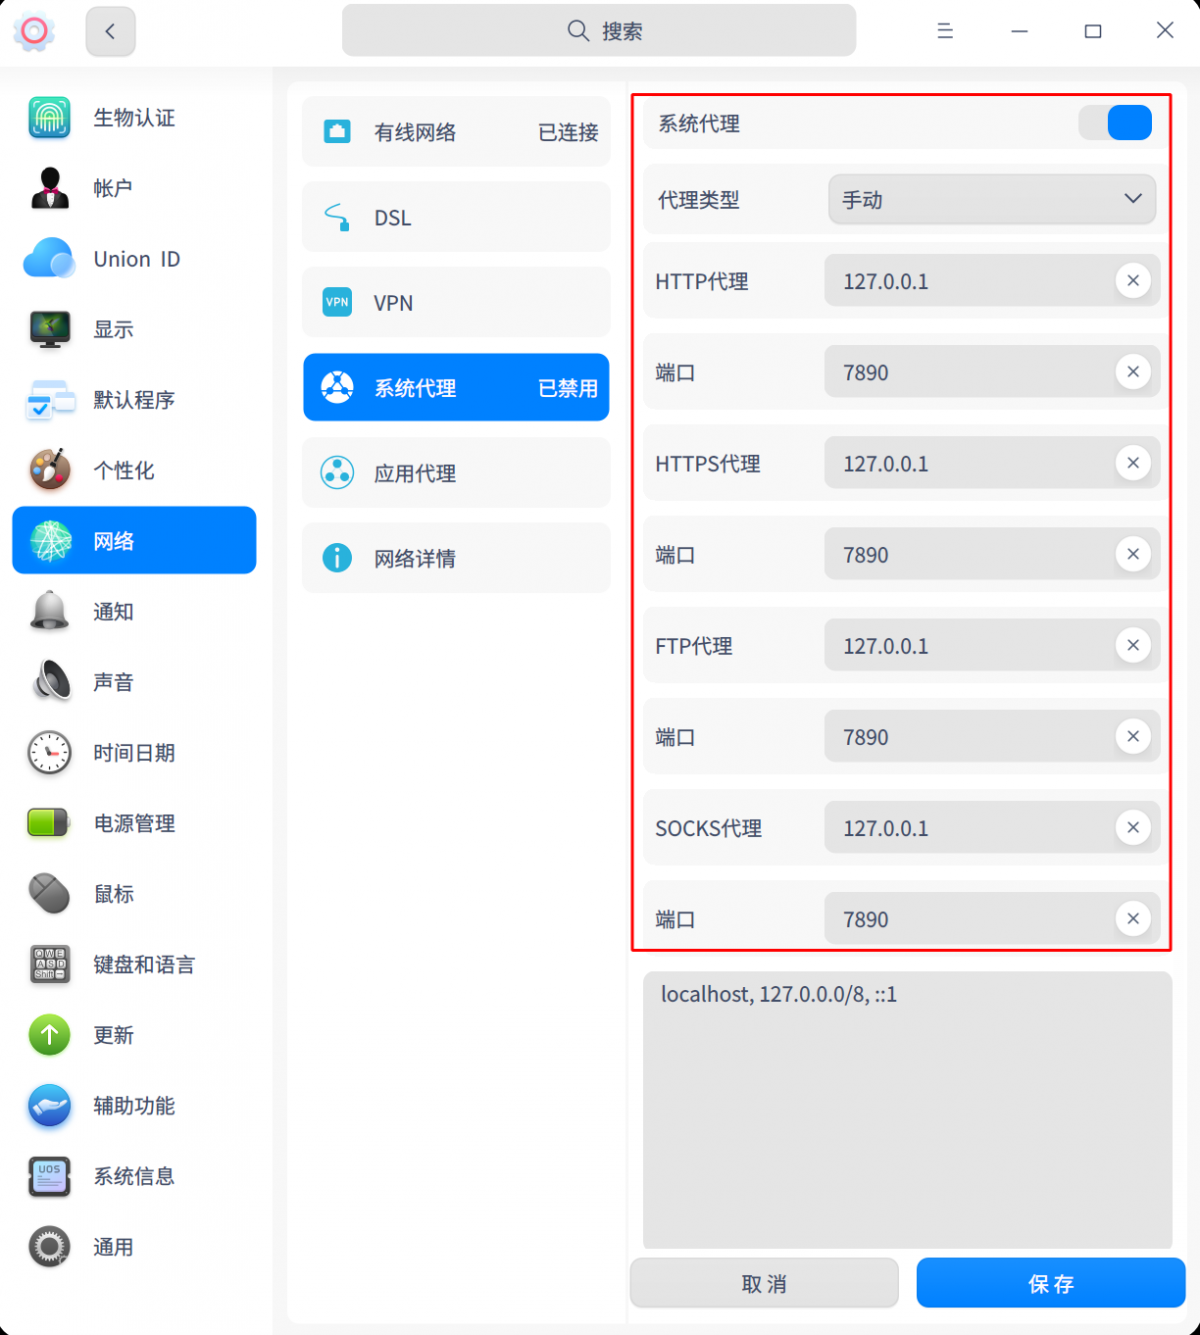Open the Biometric Authentication (生物认证) fingerprint icon

click(49, 118)
